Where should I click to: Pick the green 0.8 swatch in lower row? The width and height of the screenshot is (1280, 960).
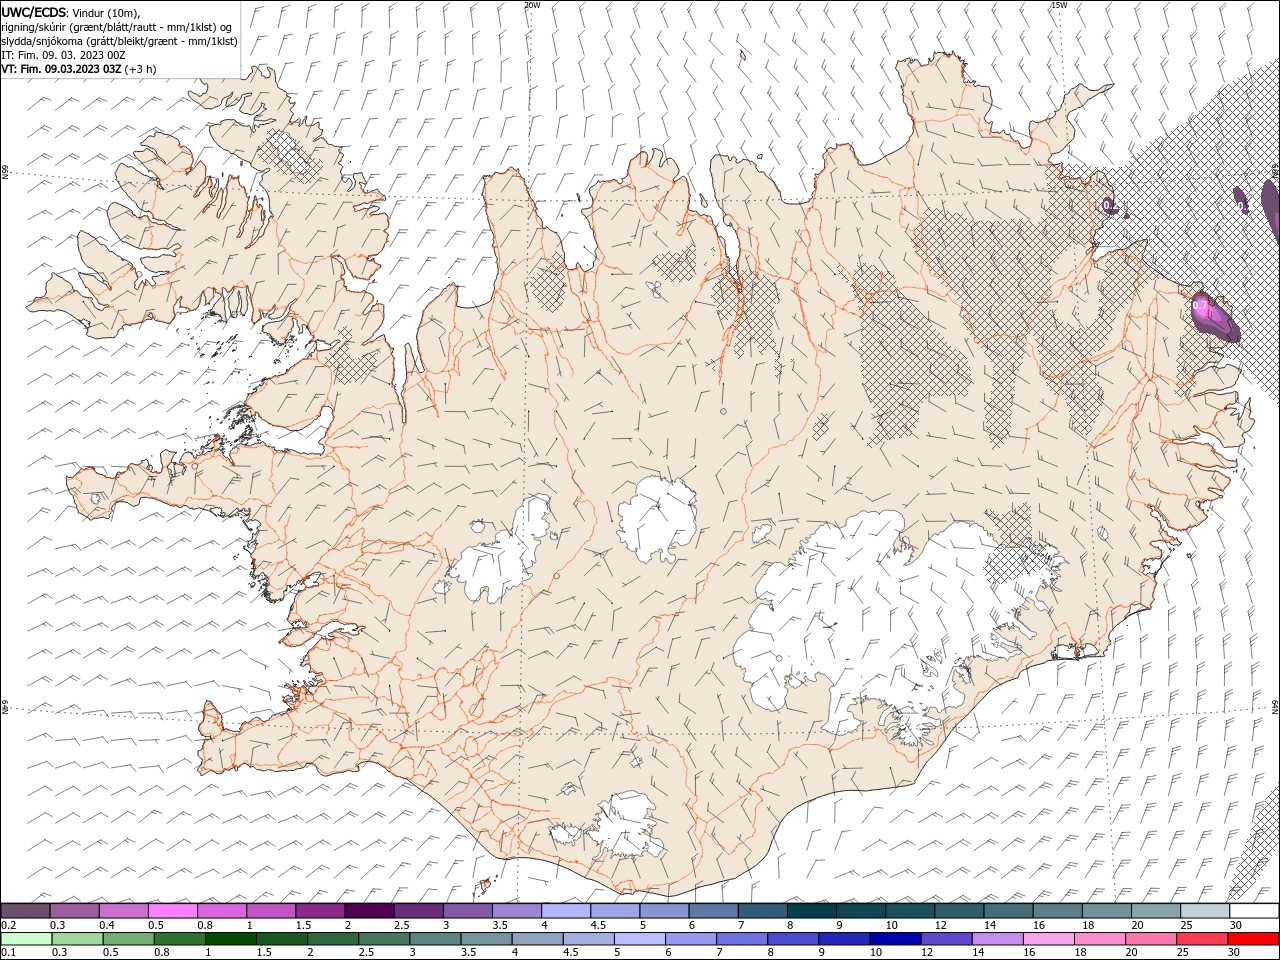(180, 939)
